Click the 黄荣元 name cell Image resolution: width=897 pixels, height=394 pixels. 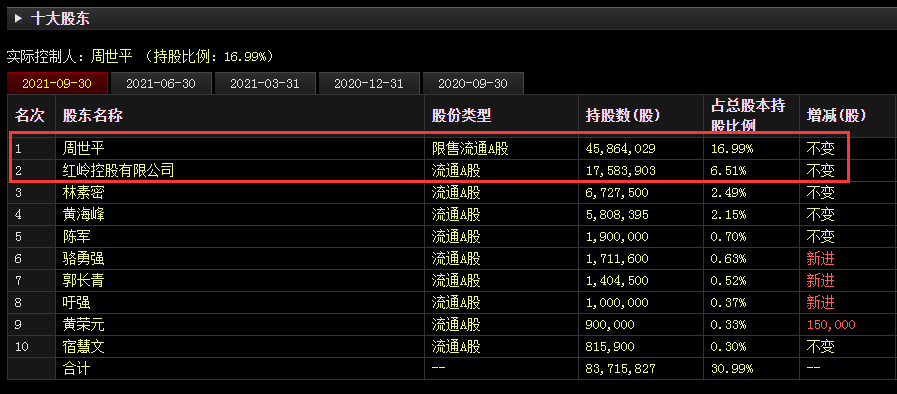[x=84, y=325]
